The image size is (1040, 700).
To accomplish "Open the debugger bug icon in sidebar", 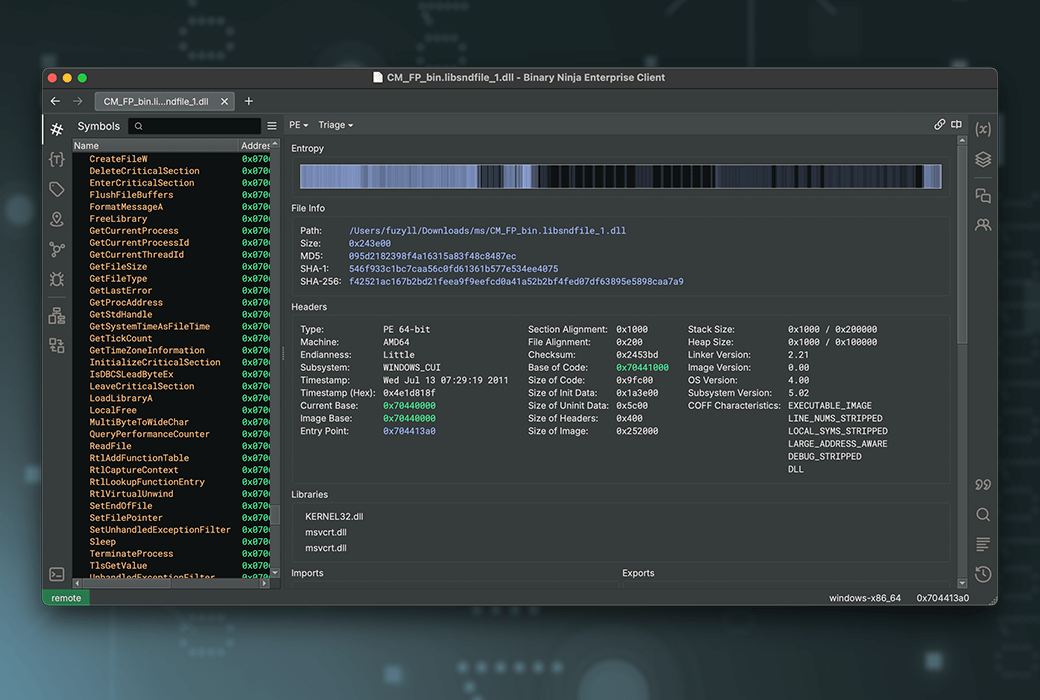I will (x=57, y=279).
